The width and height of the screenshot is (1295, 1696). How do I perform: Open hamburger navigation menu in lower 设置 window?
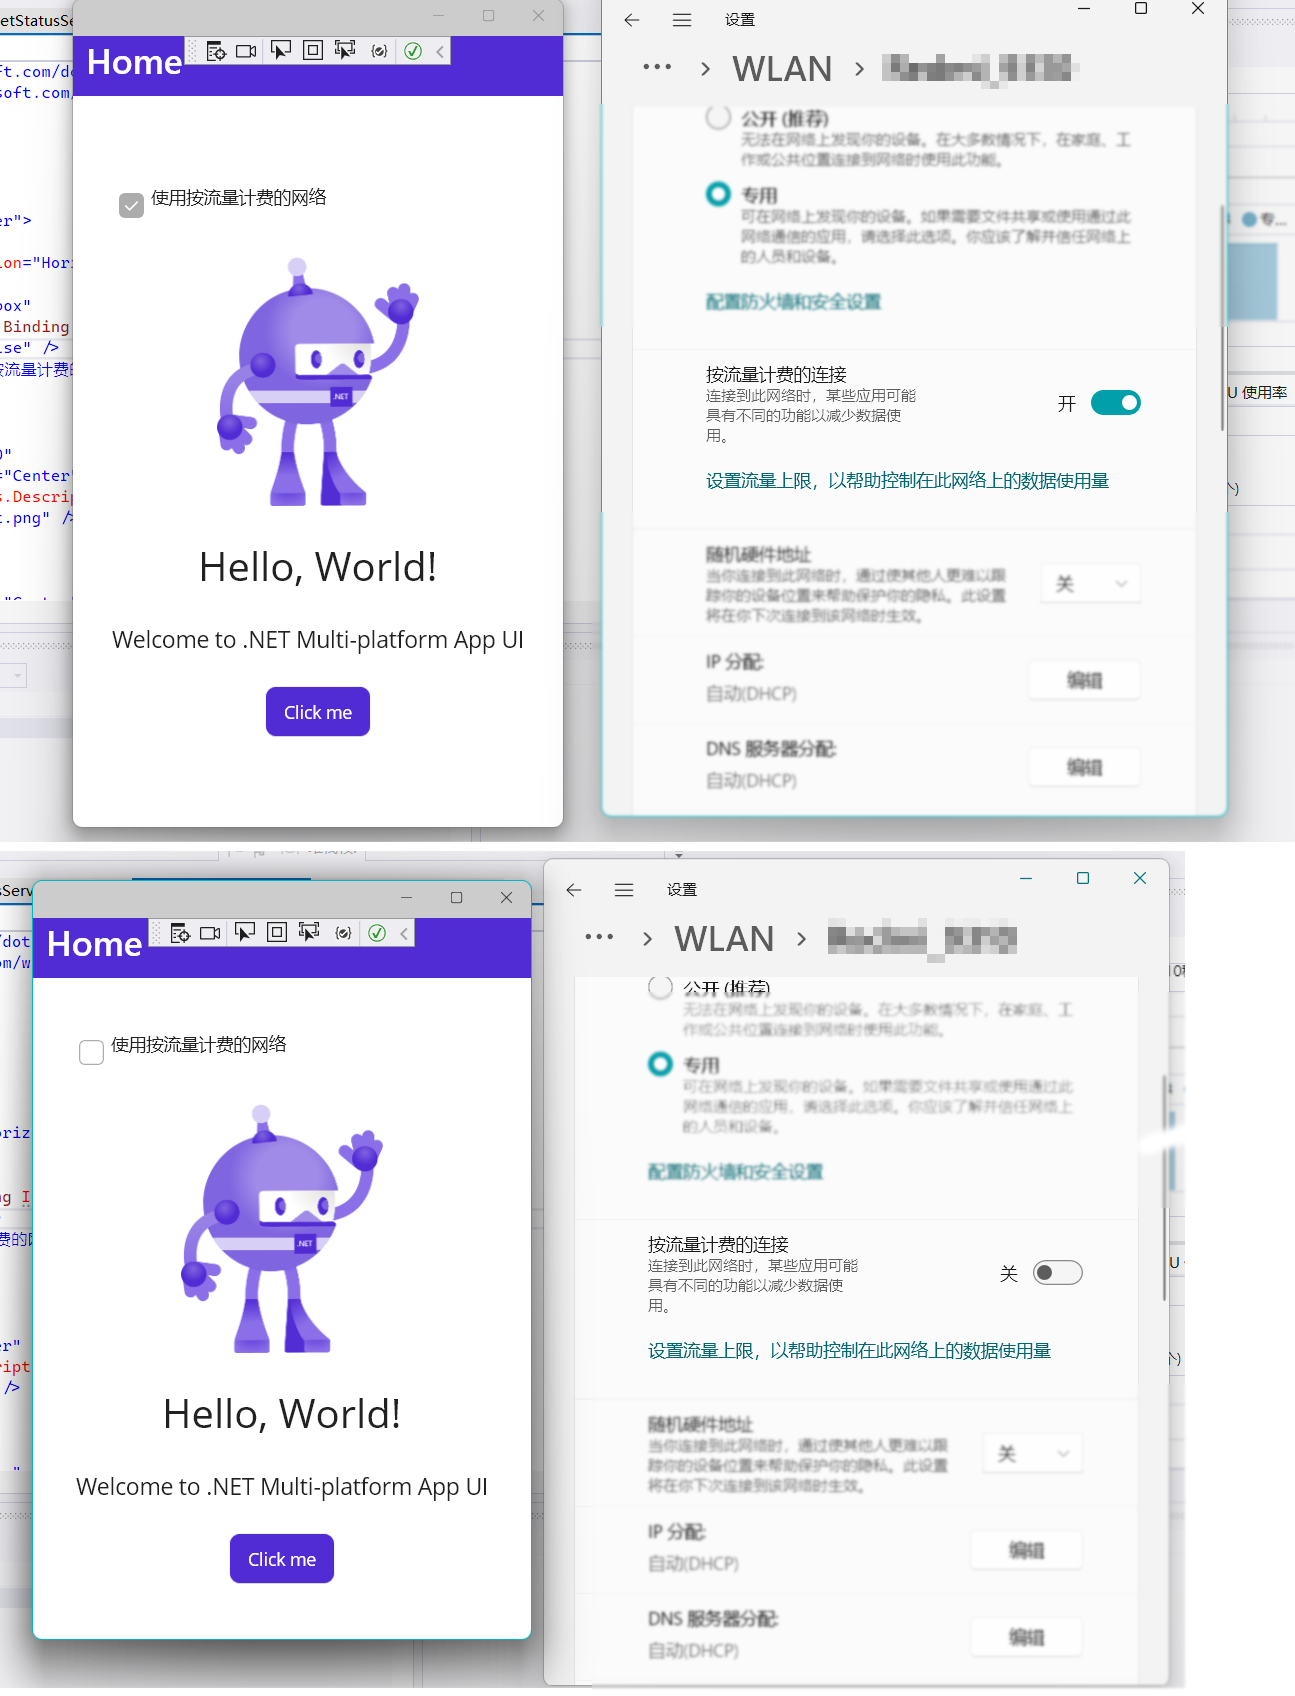pos(624,890)
